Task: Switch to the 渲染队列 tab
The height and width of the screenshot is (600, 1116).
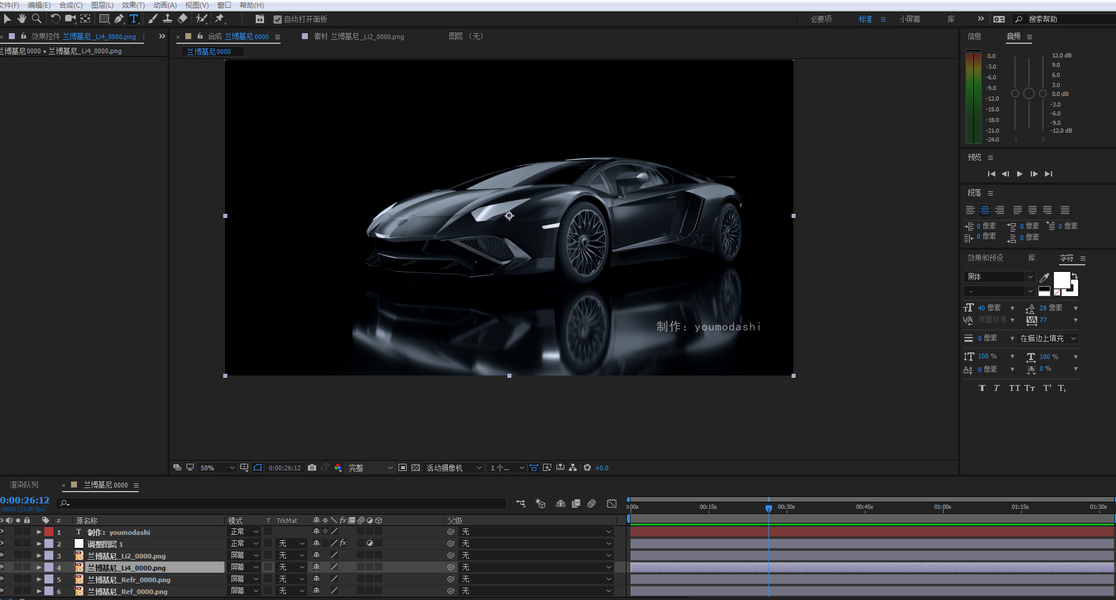Action: [24, 485]
